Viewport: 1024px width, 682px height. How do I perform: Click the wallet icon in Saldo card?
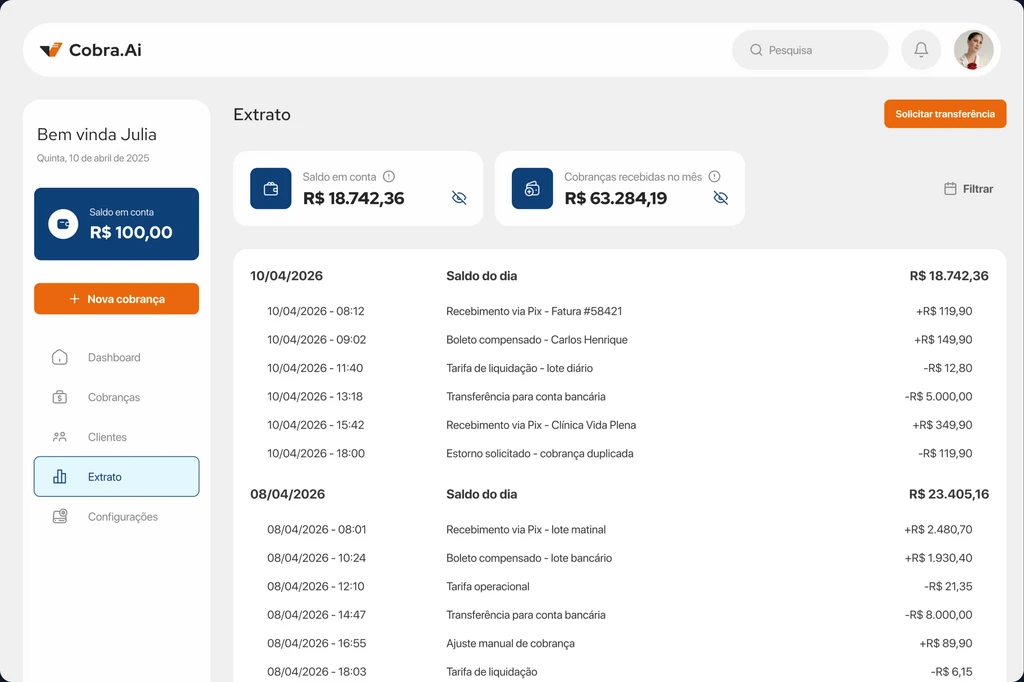pyautogui.click(x=270, y=188)
